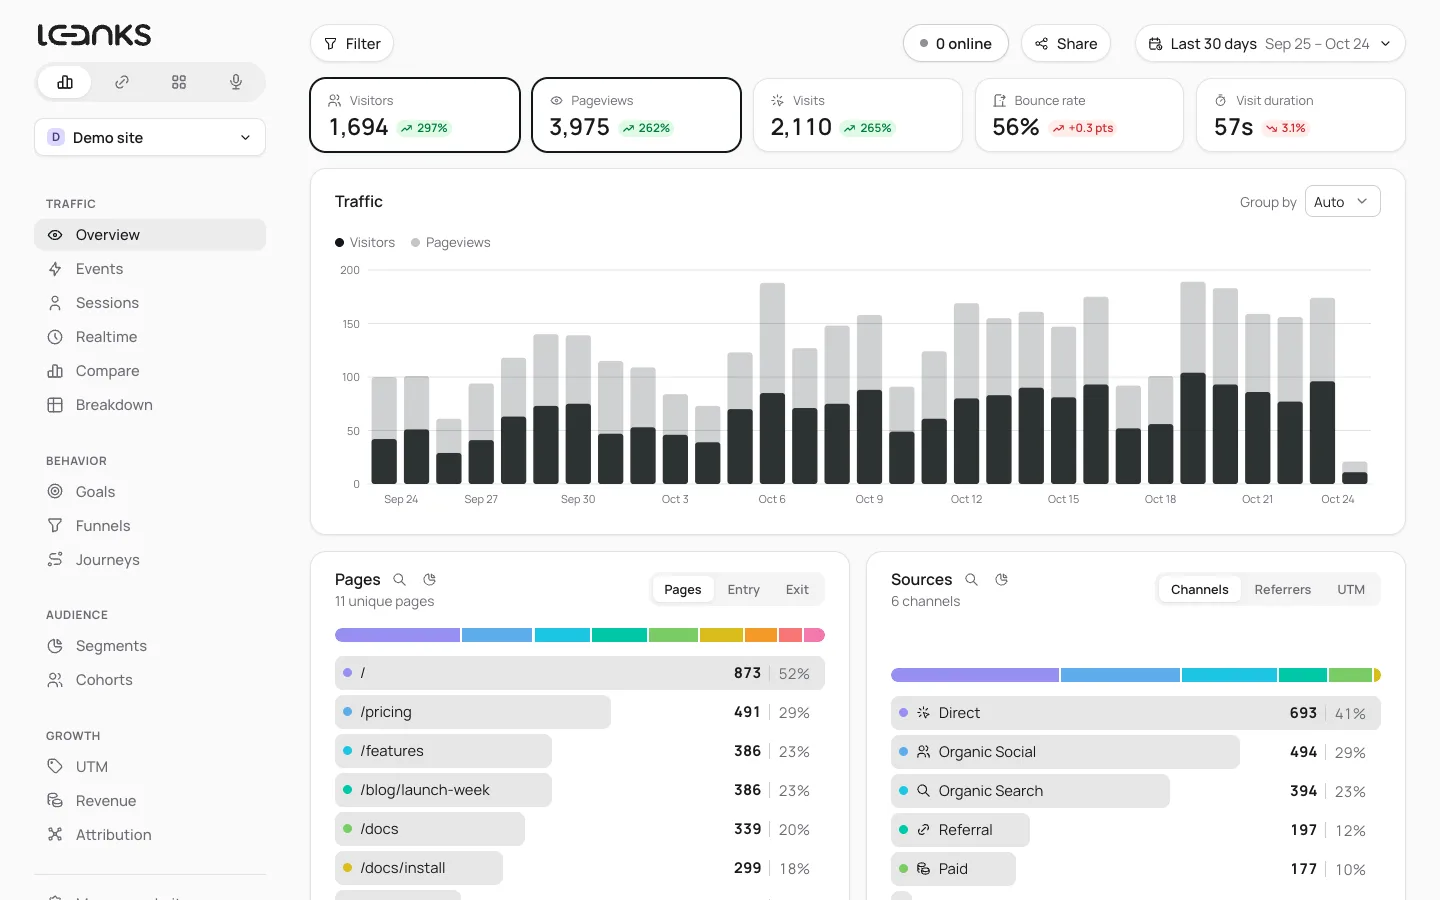
Task: Select the UTM tab in Sources panel
Action: click(1351, 590)
